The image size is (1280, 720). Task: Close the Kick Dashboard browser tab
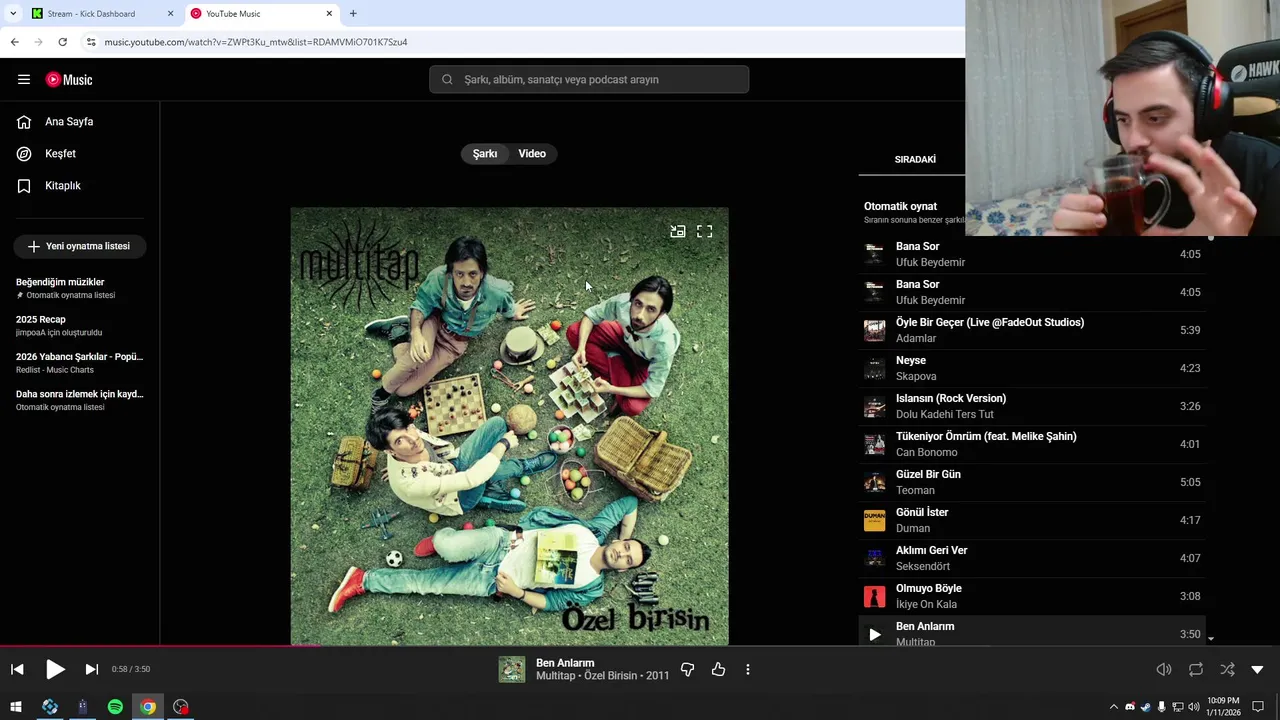click(170, 14)
